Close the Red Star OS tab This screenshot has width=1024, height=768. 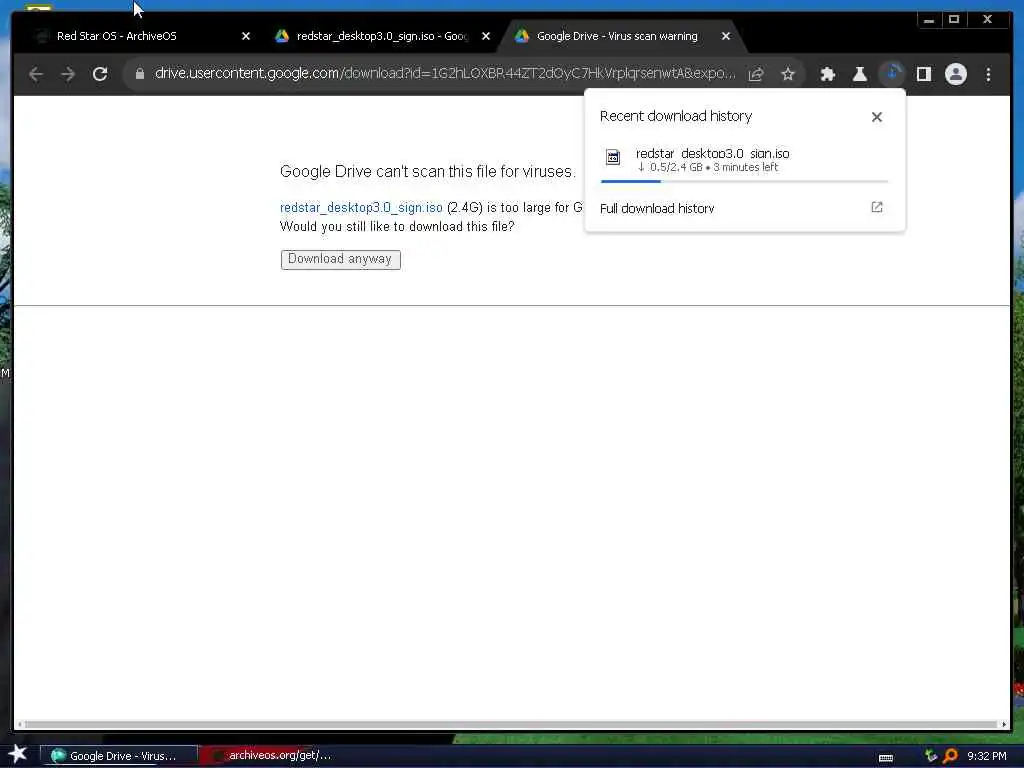pyautogui.click(x=246, y=36)
